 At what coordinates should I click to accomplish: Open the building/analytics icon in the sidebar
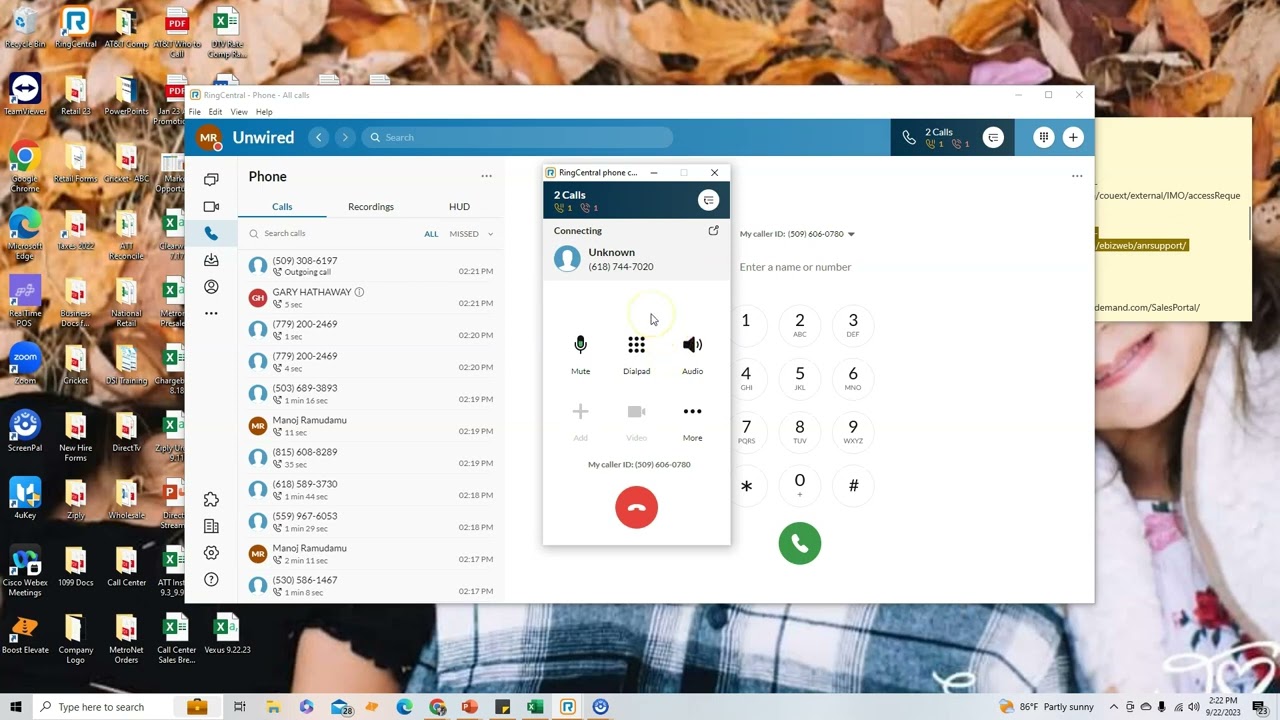(x=211, y=526)
